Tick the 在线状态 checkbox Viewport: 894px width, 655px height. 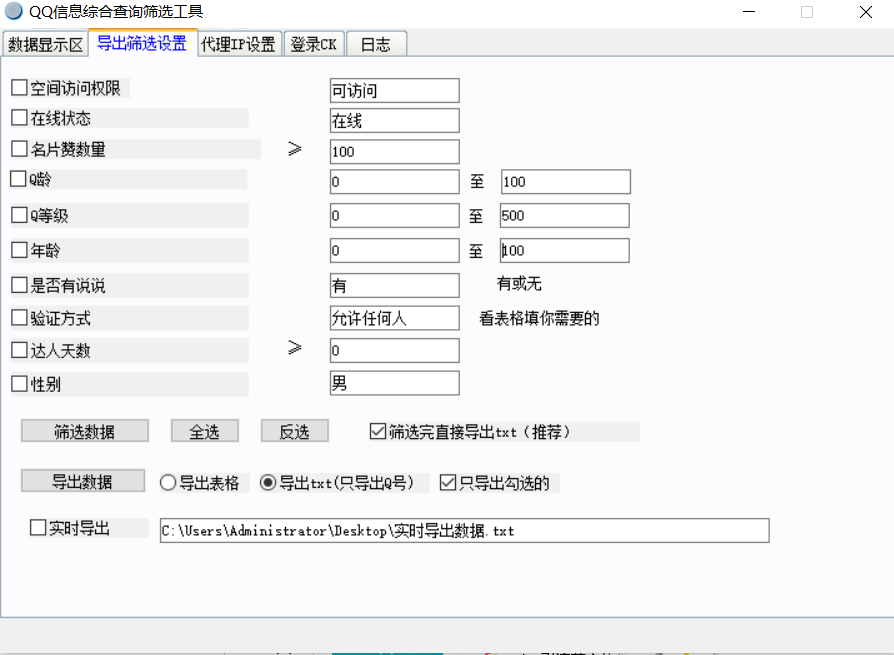tap(20, 119)
